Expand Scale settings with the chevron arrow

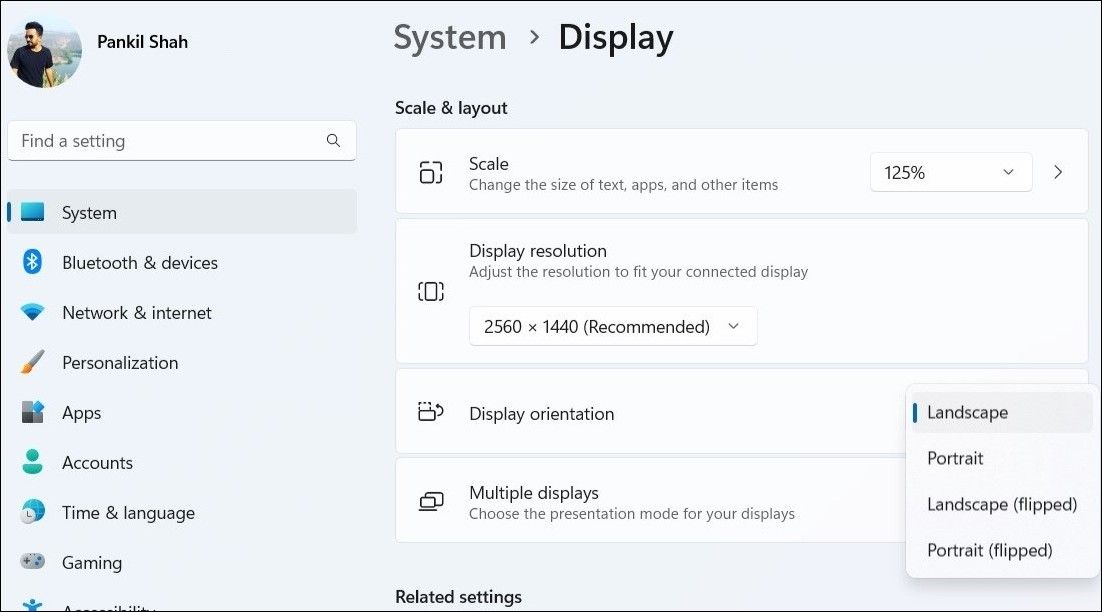(x=1058, y=171)
